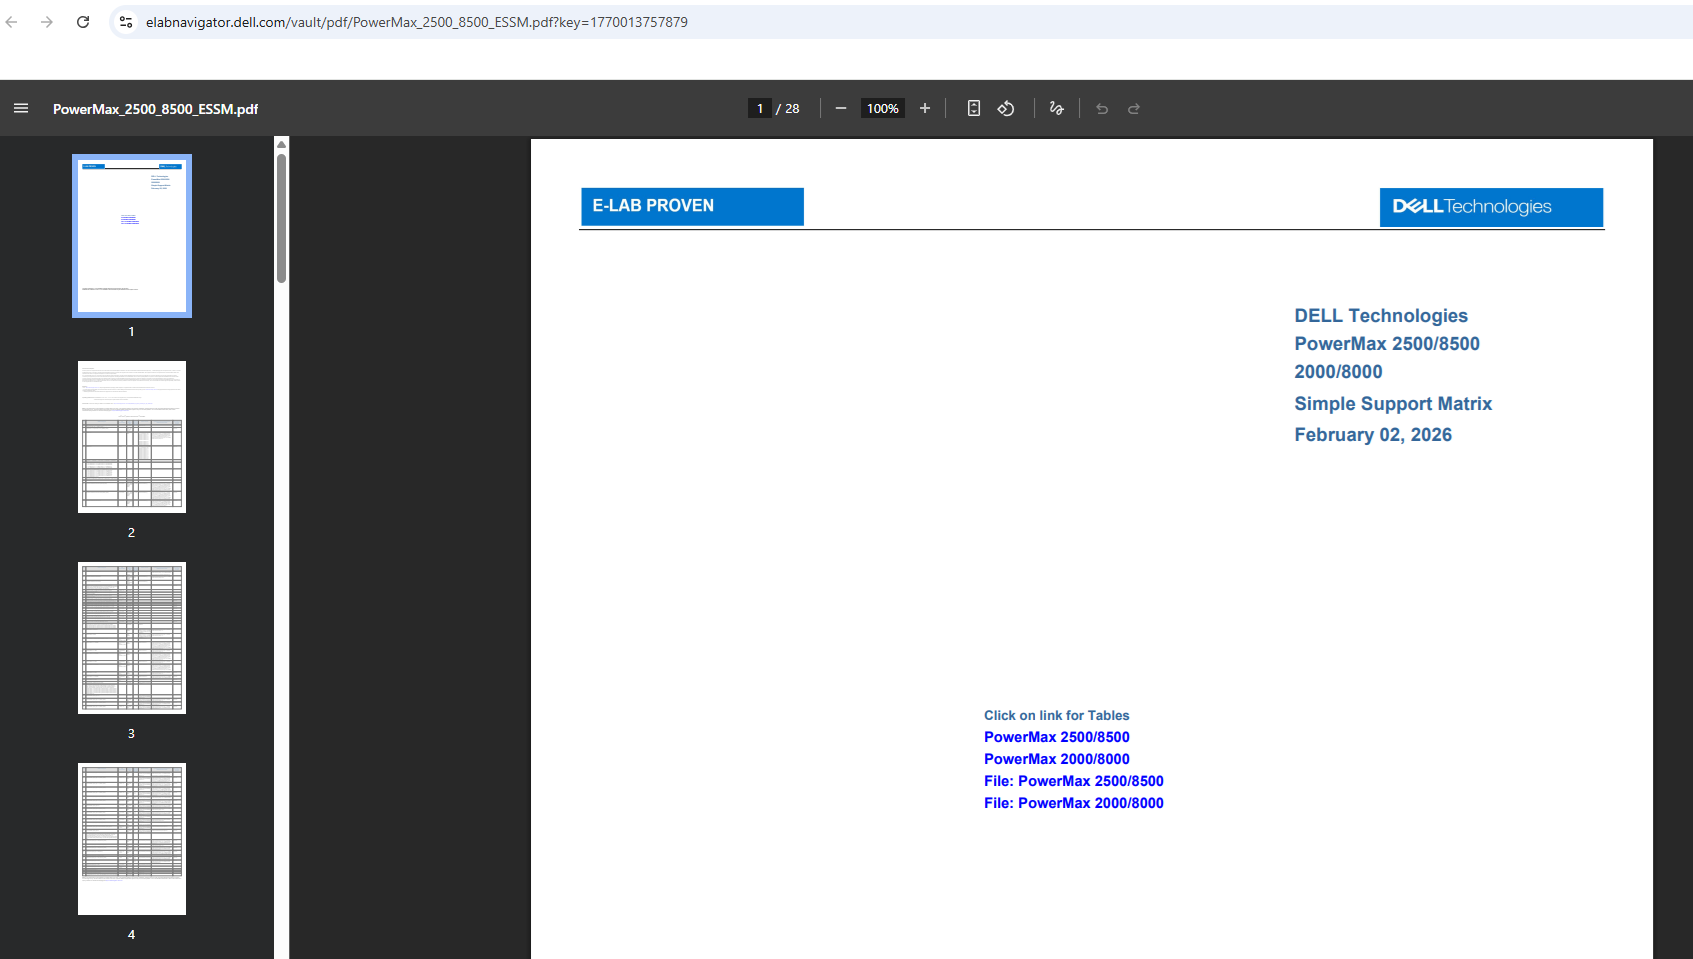Rotate the PDF counterclockwise
1693x959 pixels.
(x=1006, y=108)
